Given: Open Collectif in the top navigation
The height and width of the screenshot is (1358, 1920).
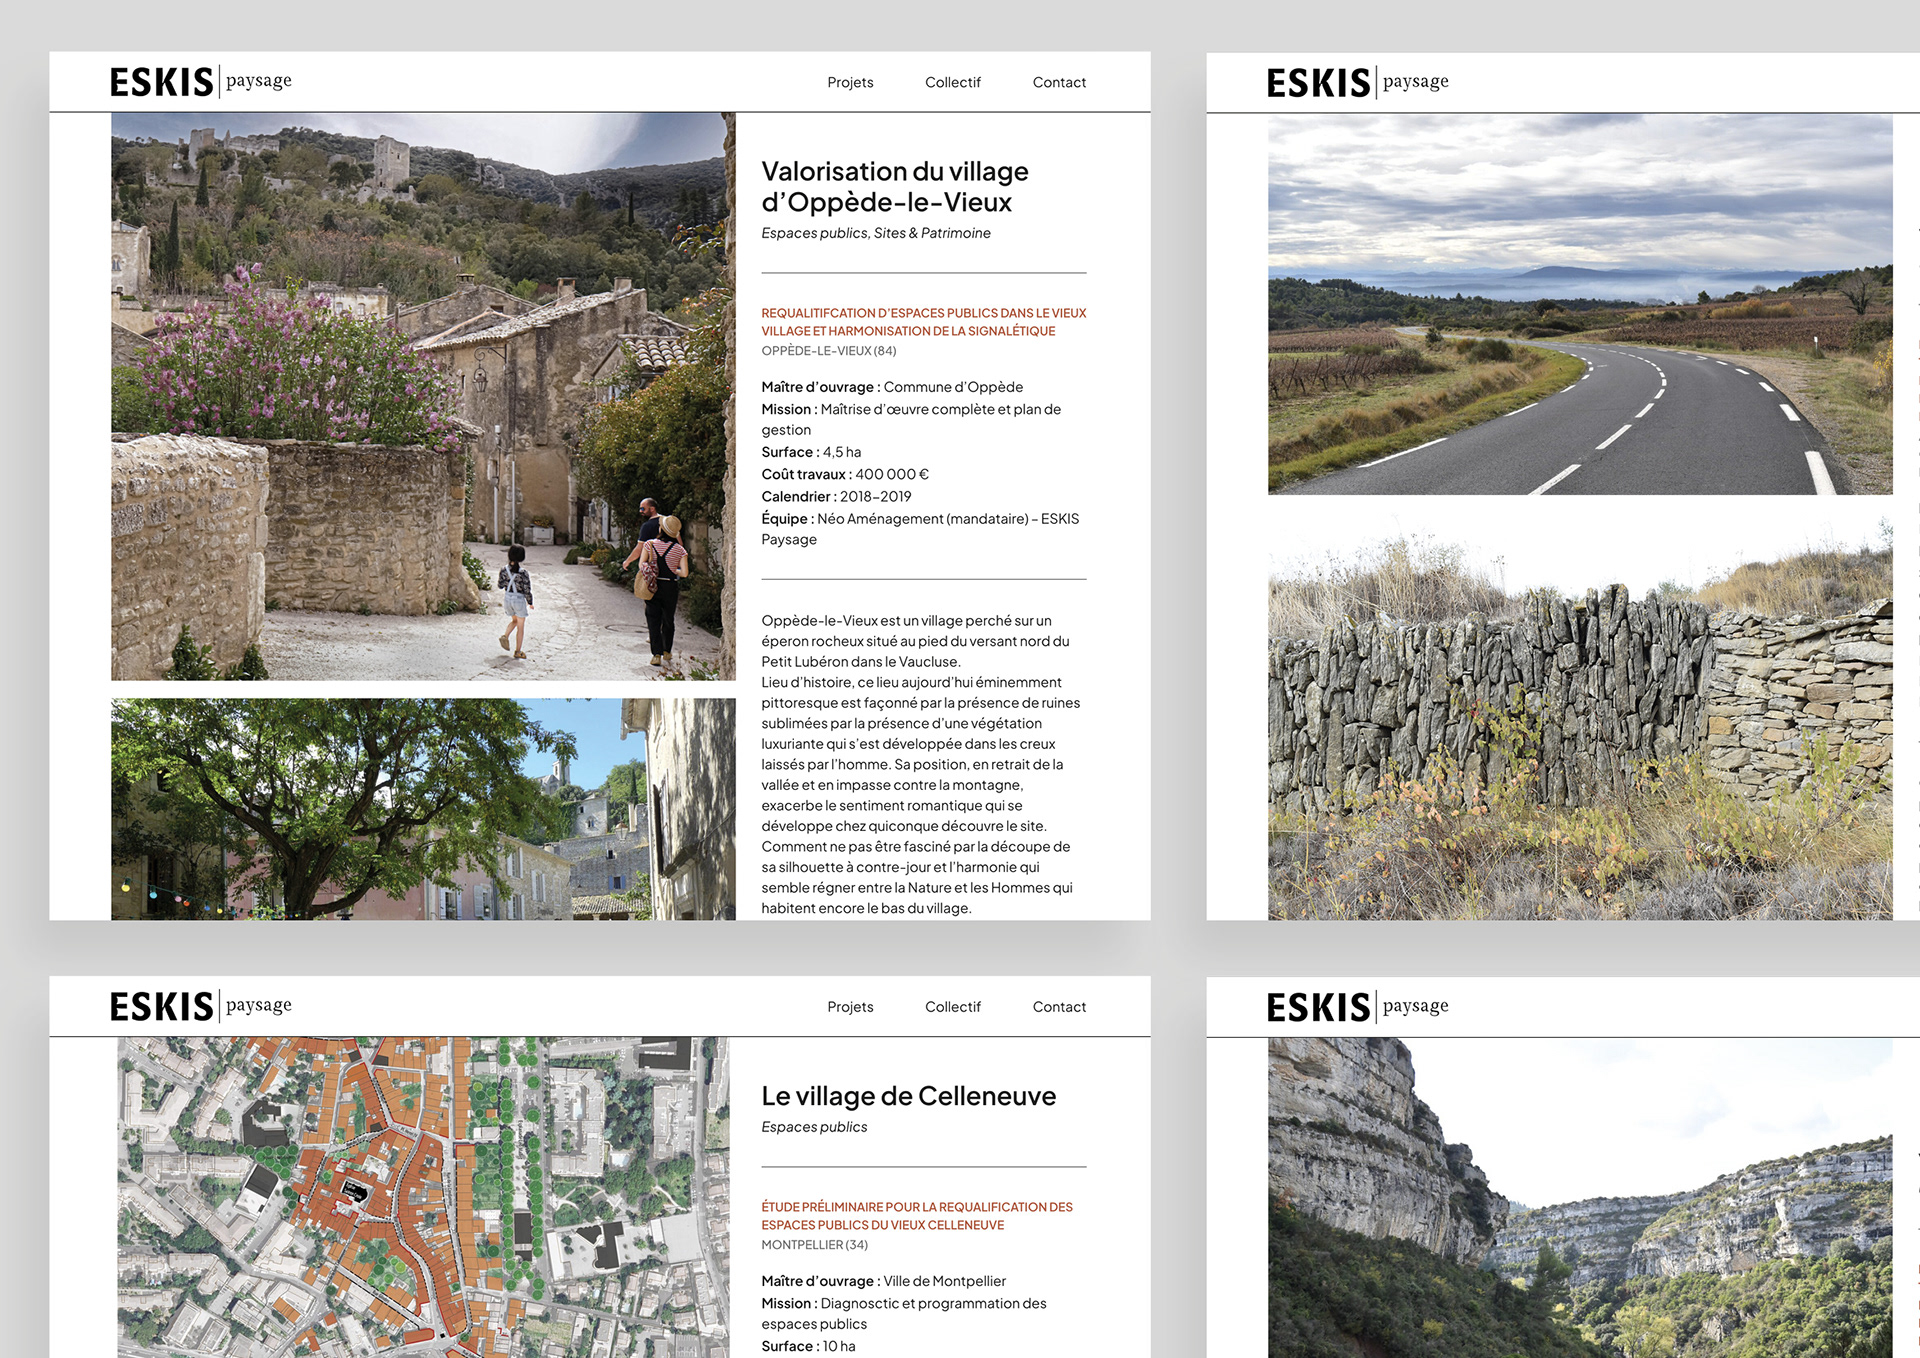Looking at the screenshot, I should point(952,82).
